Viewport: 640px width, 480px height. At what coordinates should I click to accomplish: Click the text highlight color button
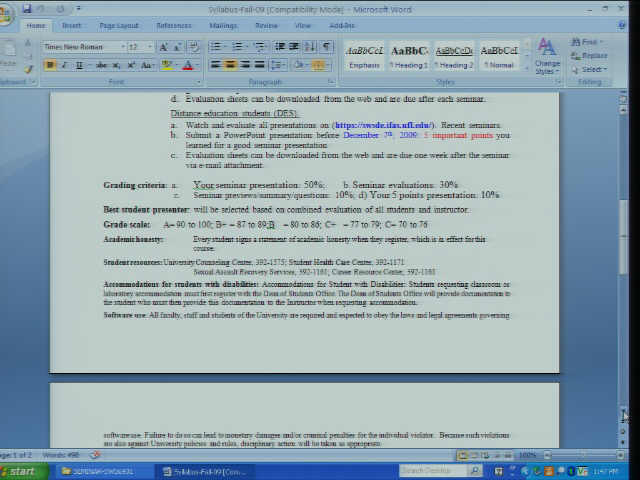pyautogui.click(x=166, y=65)
